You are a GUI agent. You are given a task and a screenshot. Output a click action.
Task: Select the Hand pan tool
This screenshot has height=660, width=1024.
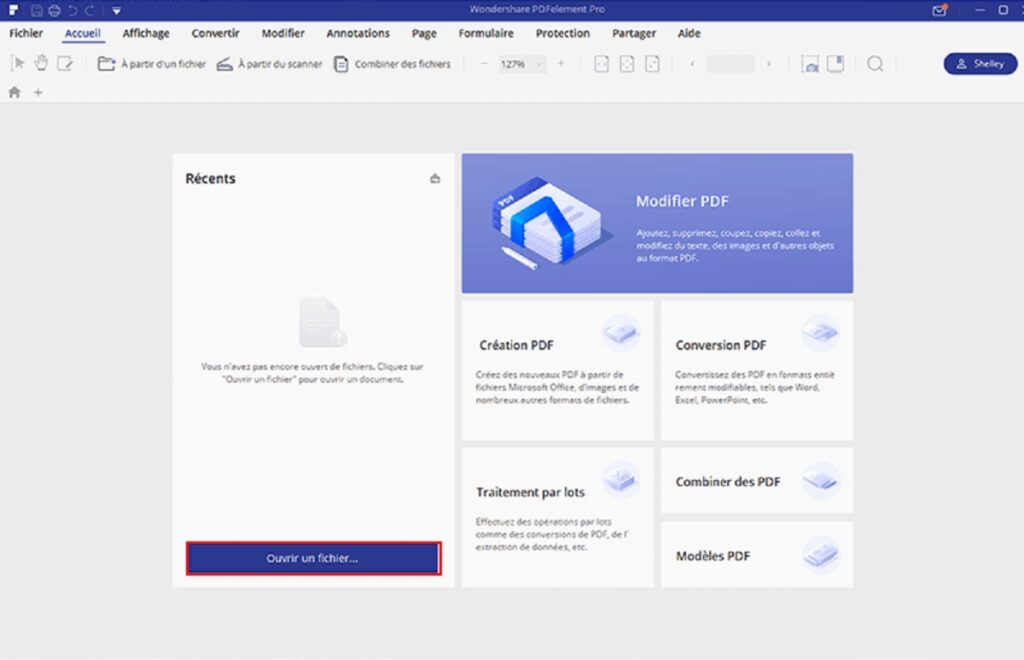pyautogui.click(x=40, y=63)
